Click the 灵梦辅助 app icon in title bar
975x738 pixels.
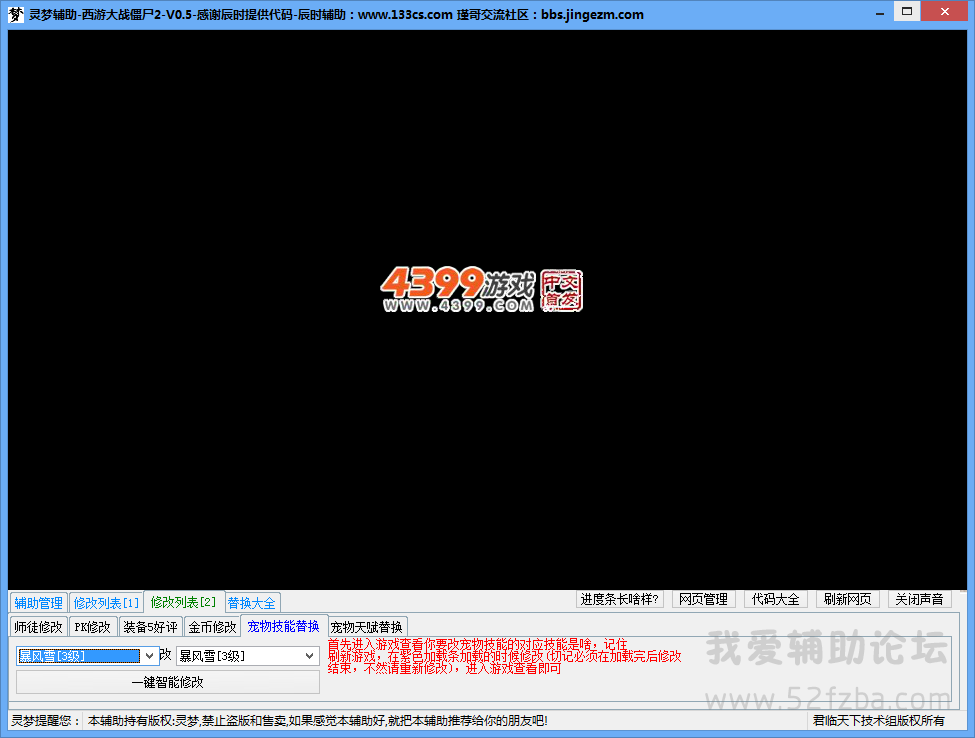pyautogui.click(x=15, y=14)
